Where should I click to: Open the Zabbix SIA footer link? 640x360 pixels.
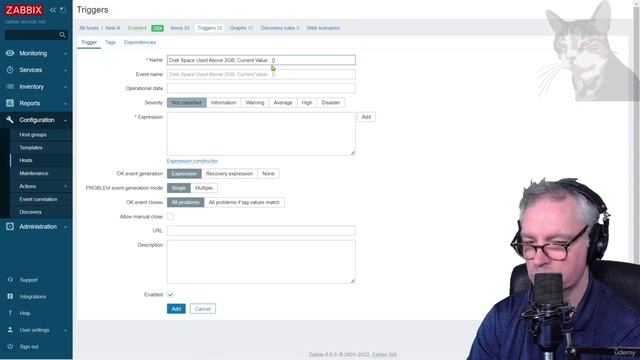coord(384,355)
